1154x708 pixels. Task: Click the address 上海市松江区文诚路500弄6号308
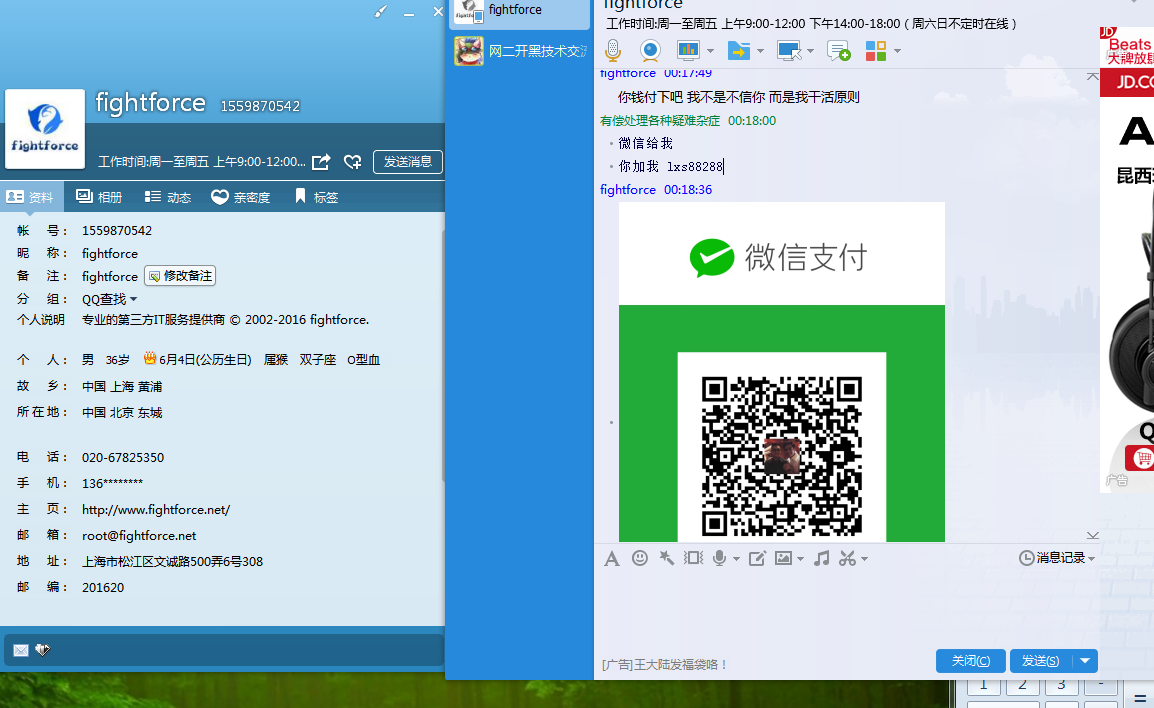click(x=172, y=562)
